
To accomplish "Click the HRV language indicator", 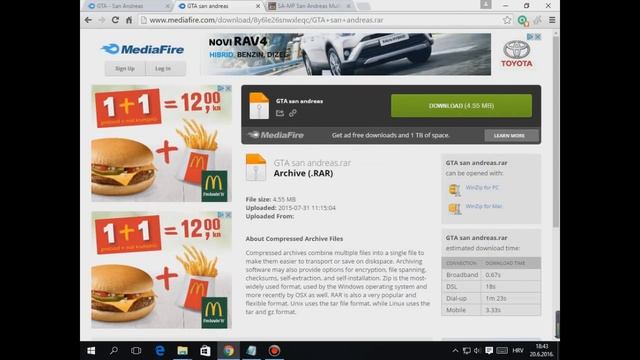I will point(518,351).
